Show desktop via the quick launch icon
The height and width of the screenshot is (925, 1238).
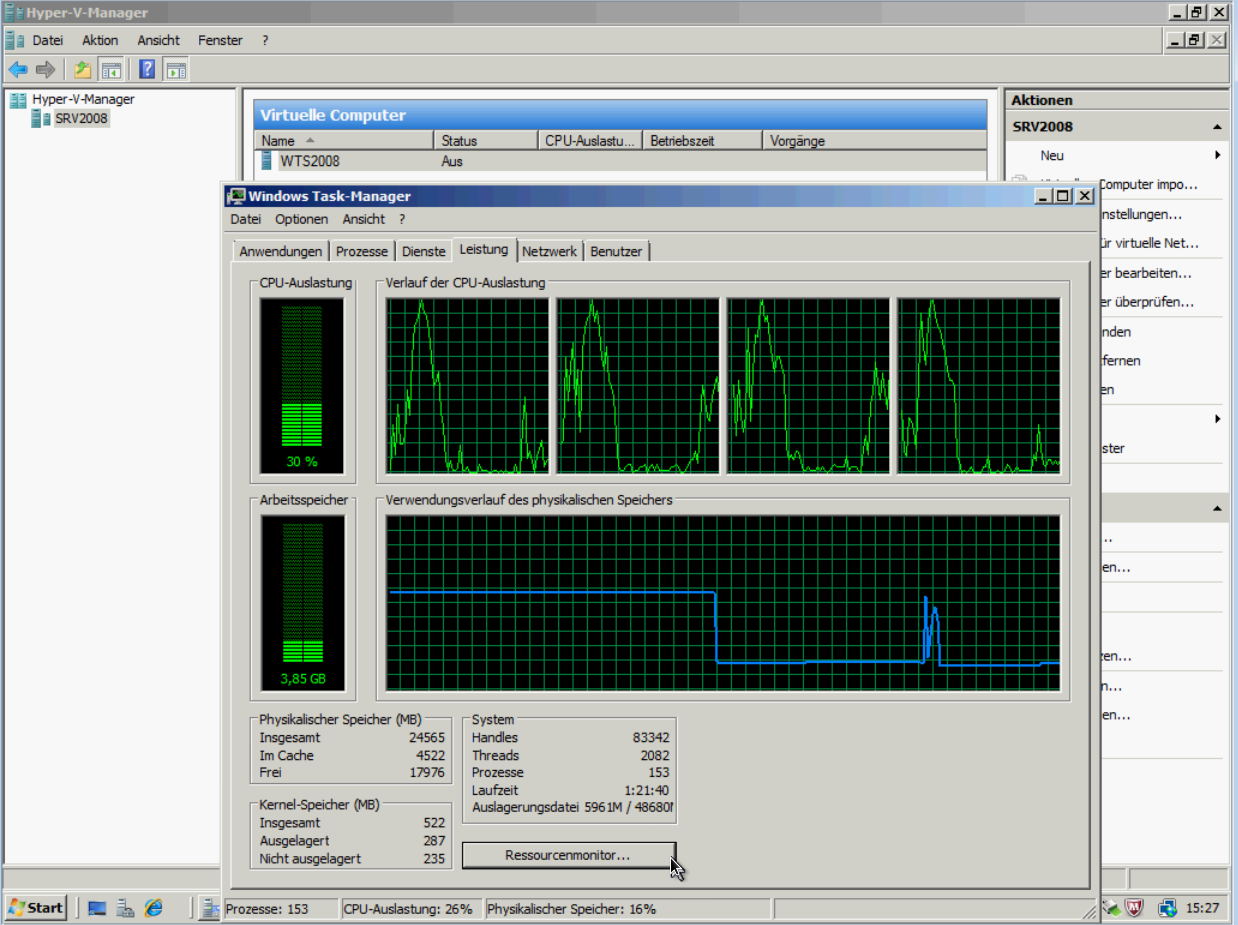click(97, 908)
